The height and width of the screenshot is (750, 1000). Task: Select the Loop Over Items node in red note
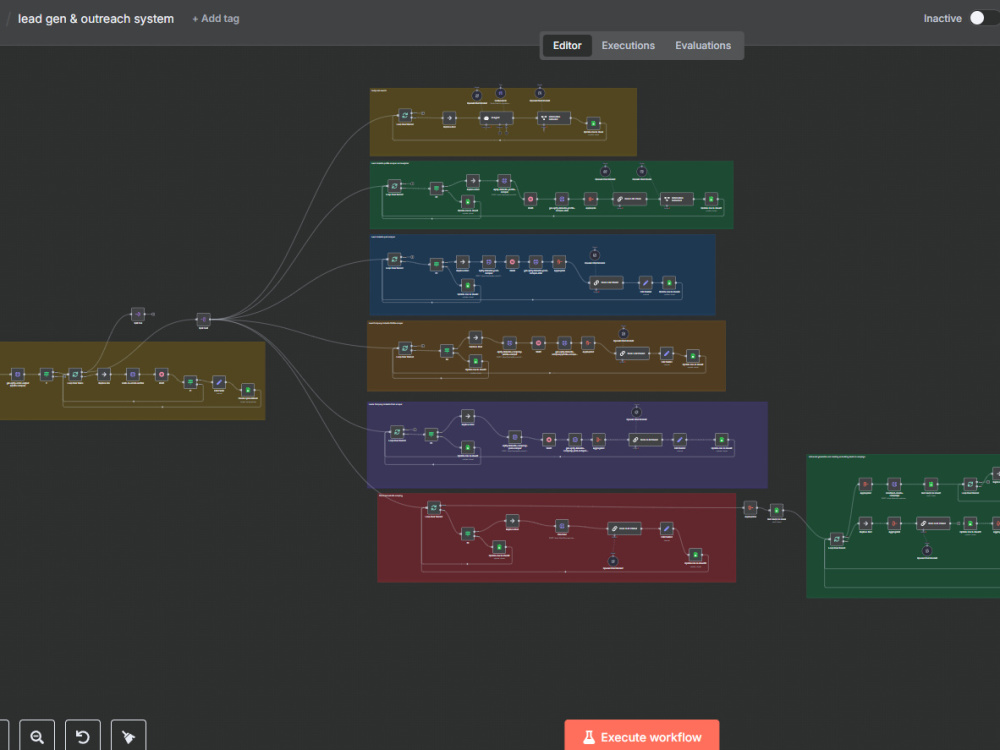[x=434, y=508]
